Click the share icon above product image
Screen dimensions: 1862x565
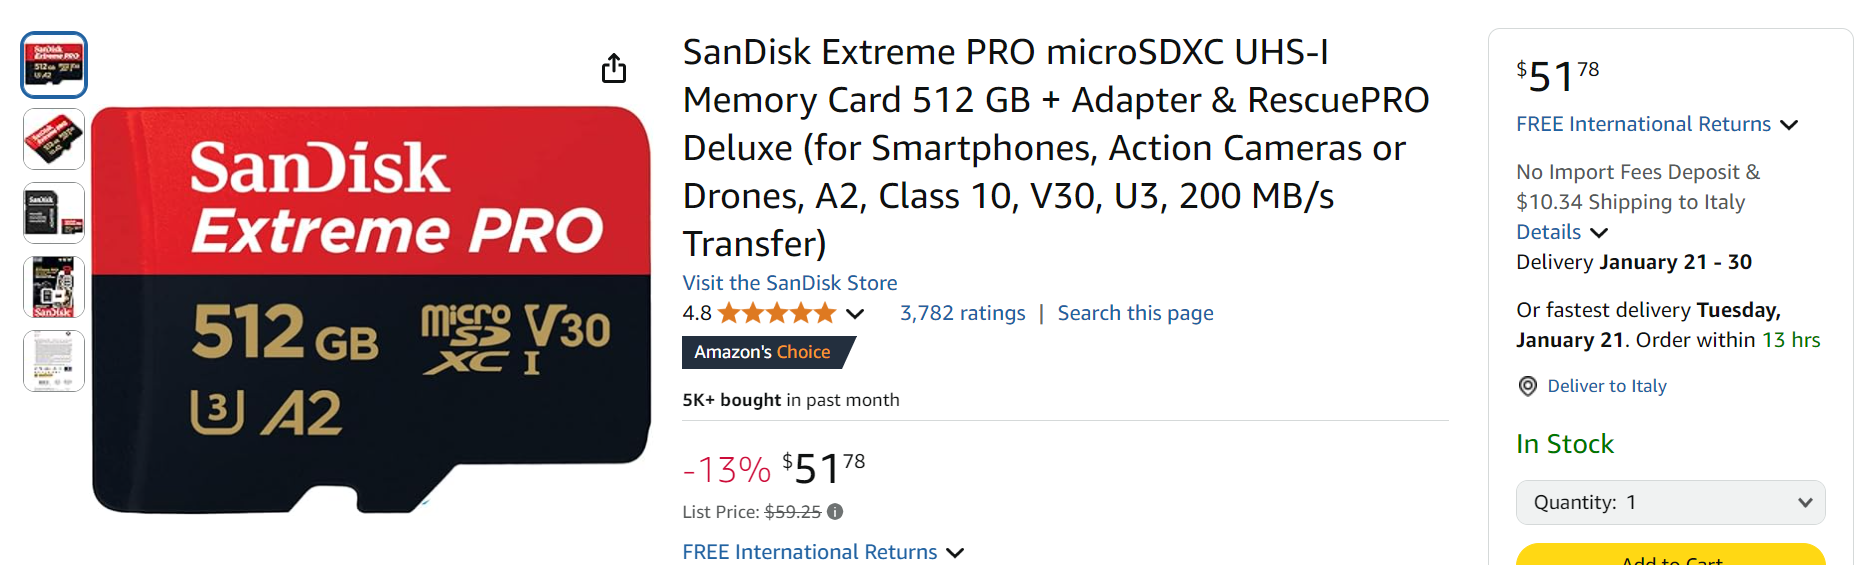(614, 68)
